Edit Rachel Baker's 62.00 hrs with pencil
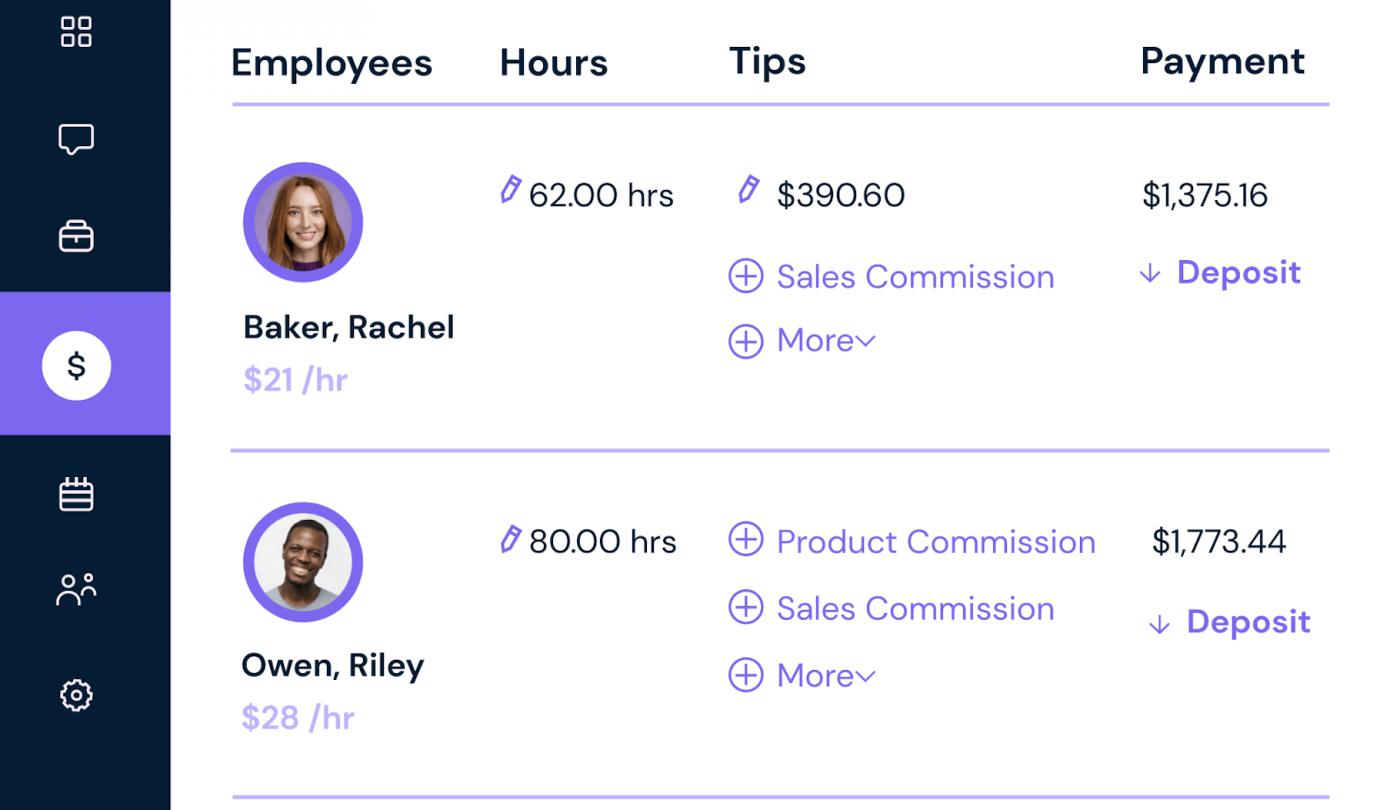Screen dimensions: 1400x810 (511, 190)
